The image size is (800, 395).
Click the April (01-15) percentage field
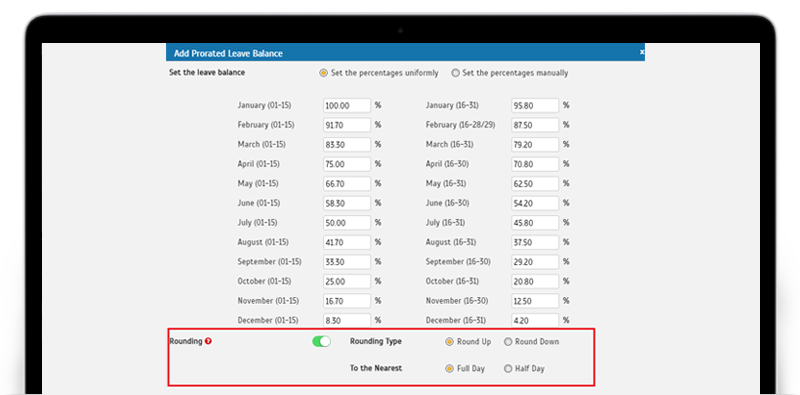coord(347,164)
